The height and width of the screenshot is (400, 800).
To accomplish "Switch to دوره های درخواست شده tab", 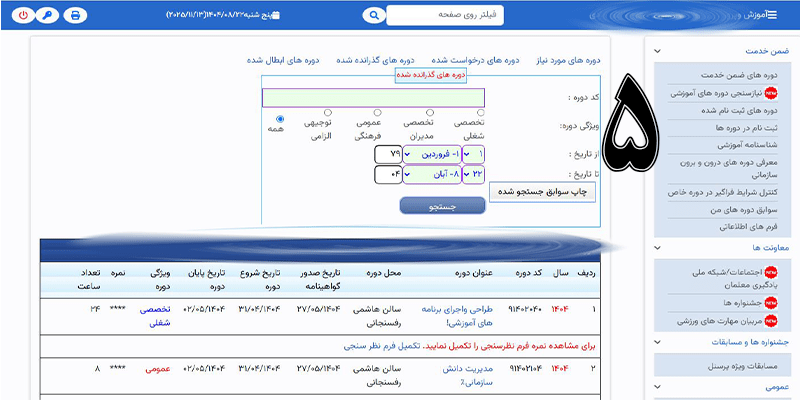I will (475, 60).
